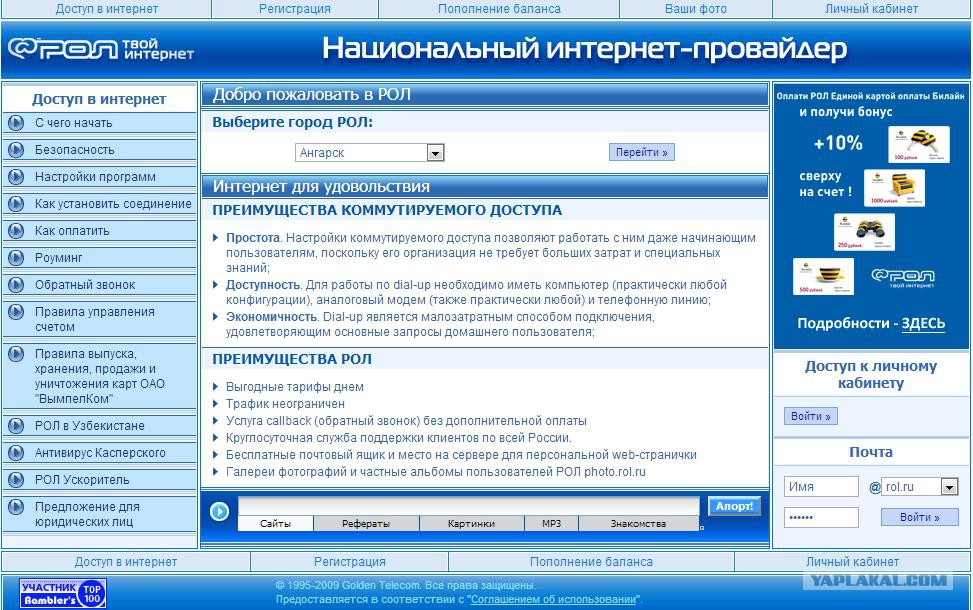Open 'Роуминг' sidebar link
973x610 pixels.
(58, 258)
